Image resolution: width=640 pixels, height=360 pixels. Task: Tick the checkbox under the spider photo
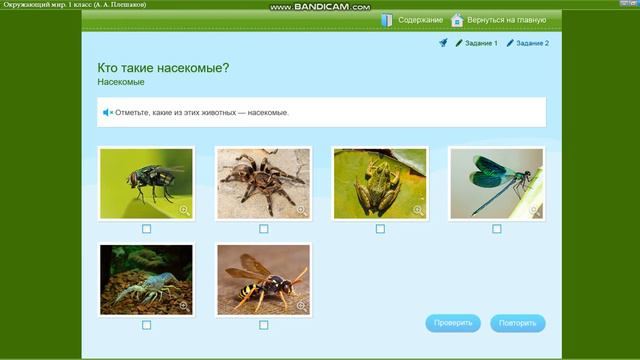pyautogui.click(x=264, y=229)
